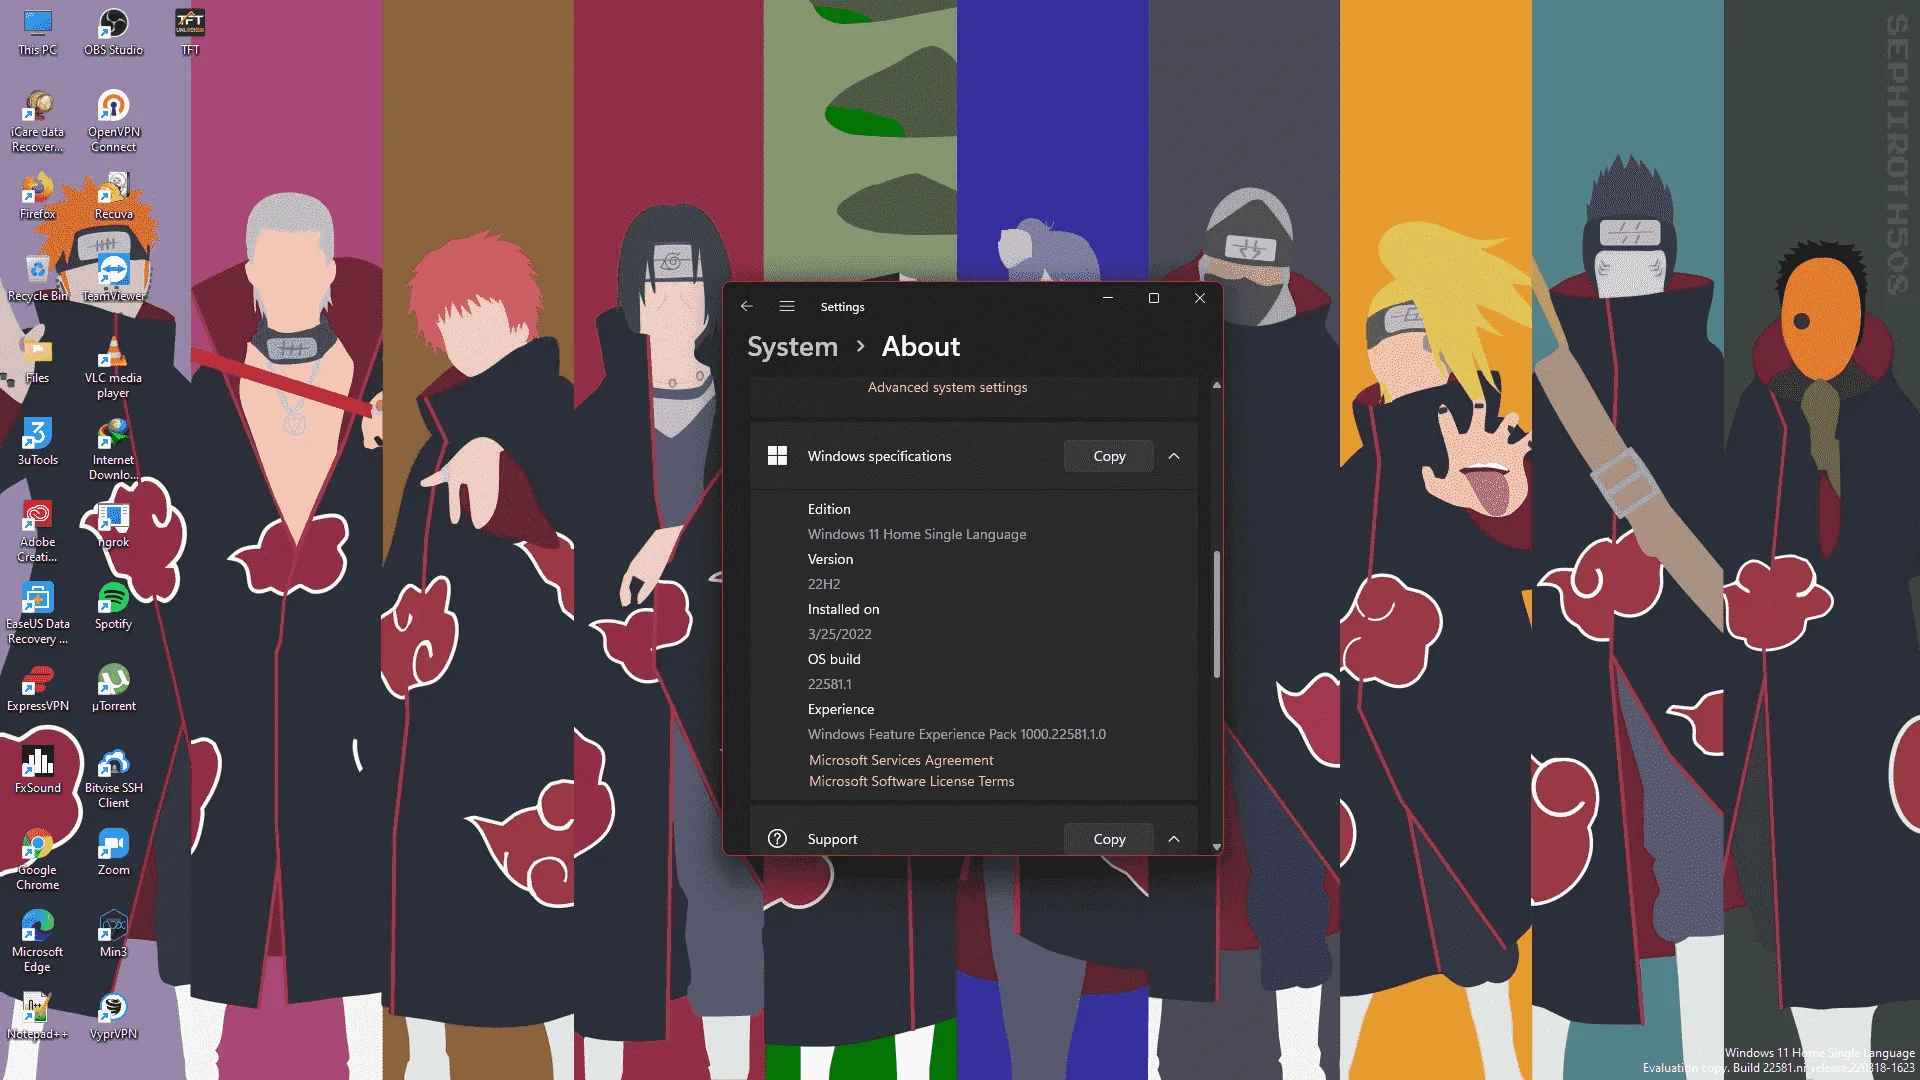Click the 'Windows Feature Experience Pack 1000.22581.1.0' text
The image size is (1920, 1080).
point(957,734)
